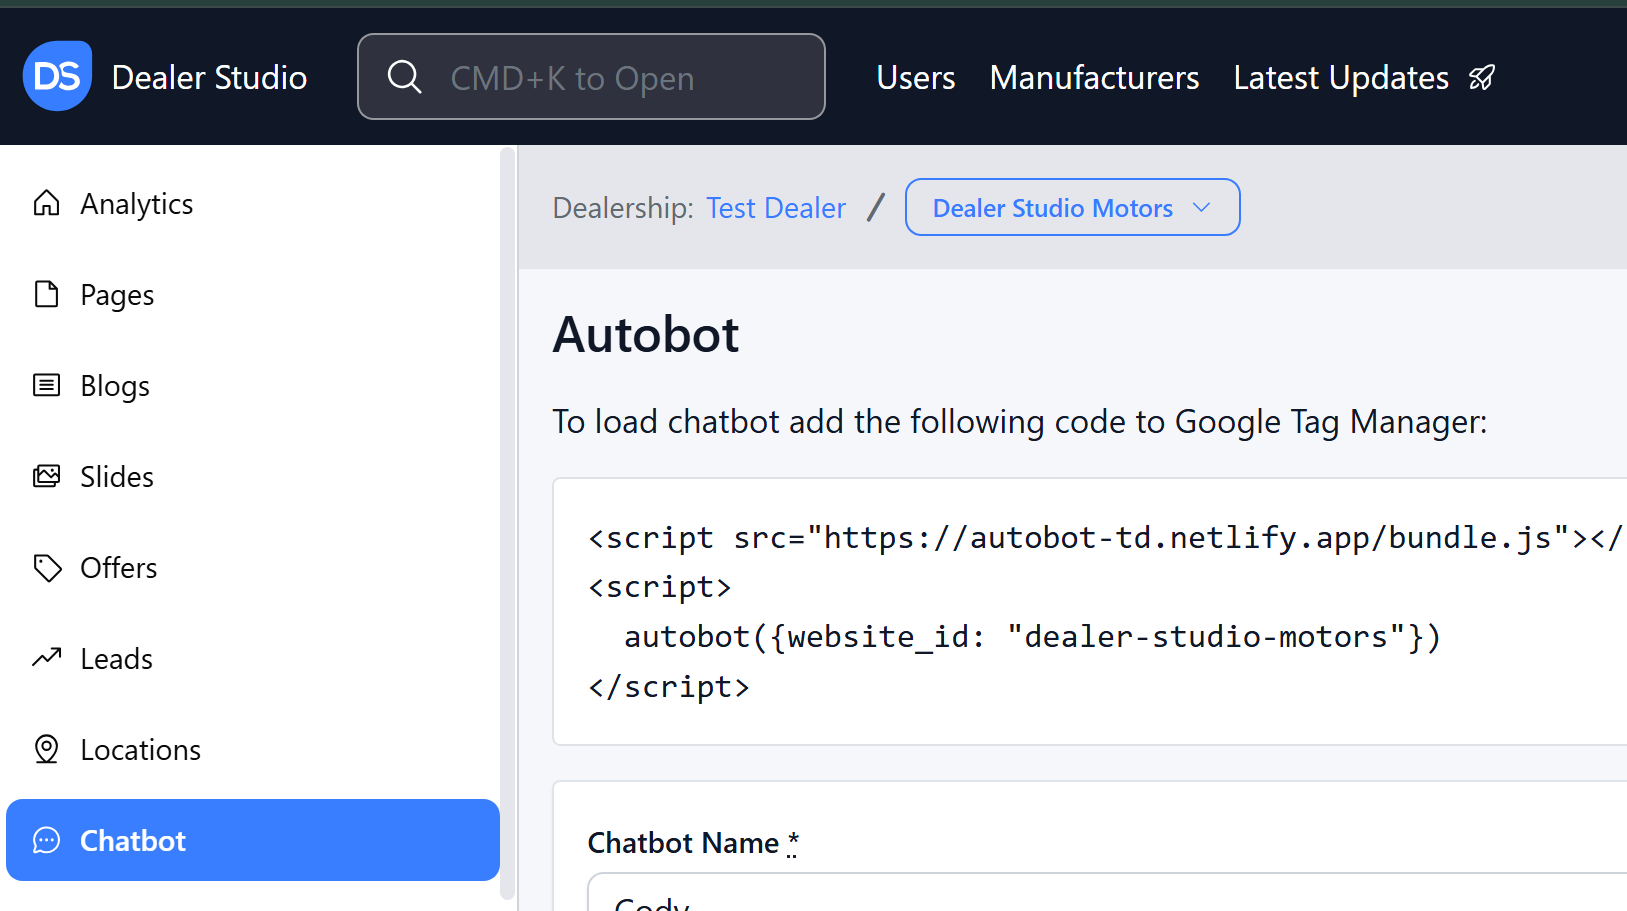Click the Offers tag icon
Viewport: 1627px width, 911px height.
[x=46, y=568]
